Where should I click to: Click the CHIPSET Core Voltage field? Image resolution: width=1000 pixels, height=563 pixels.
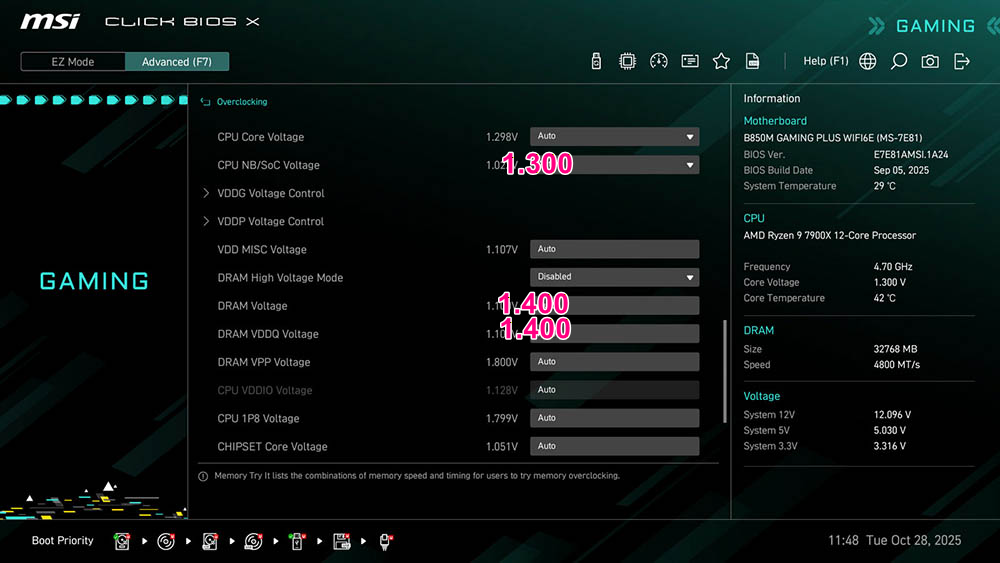(614, 446)
